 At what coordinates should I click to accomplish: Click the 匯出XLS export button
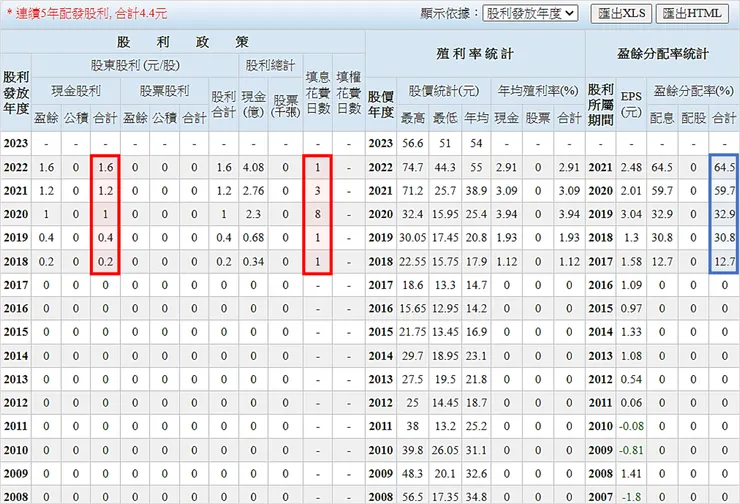622,14
